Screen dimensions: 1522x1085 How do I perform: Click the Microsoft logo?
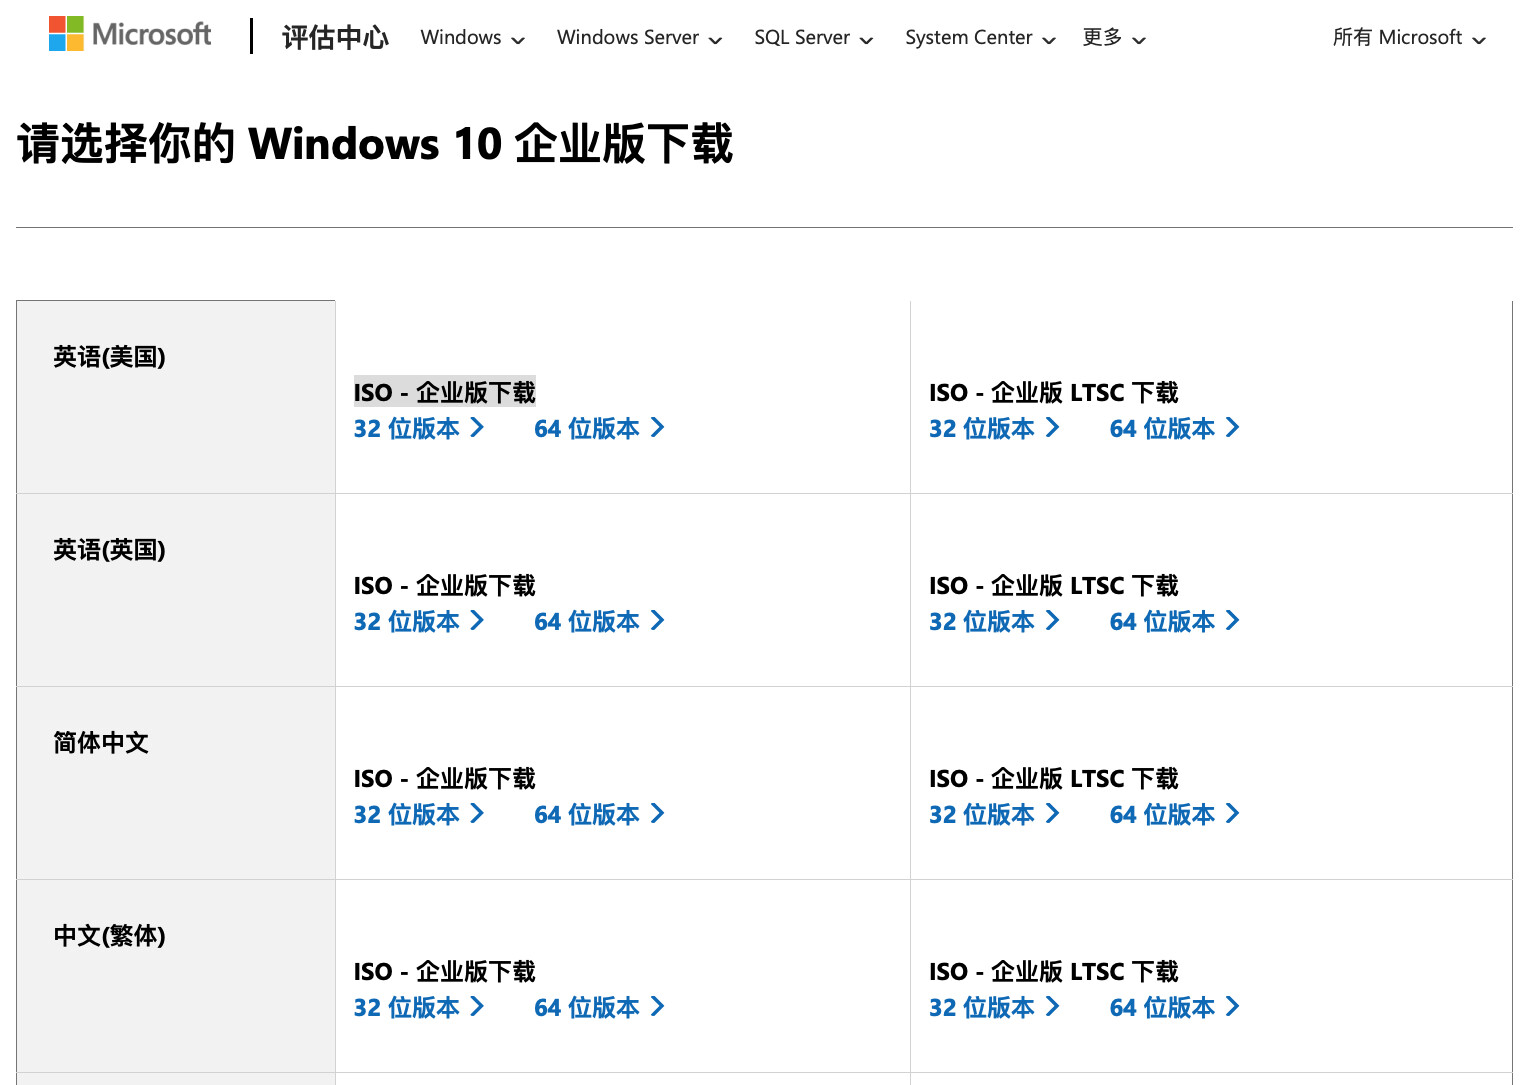[x=130, y=34]
